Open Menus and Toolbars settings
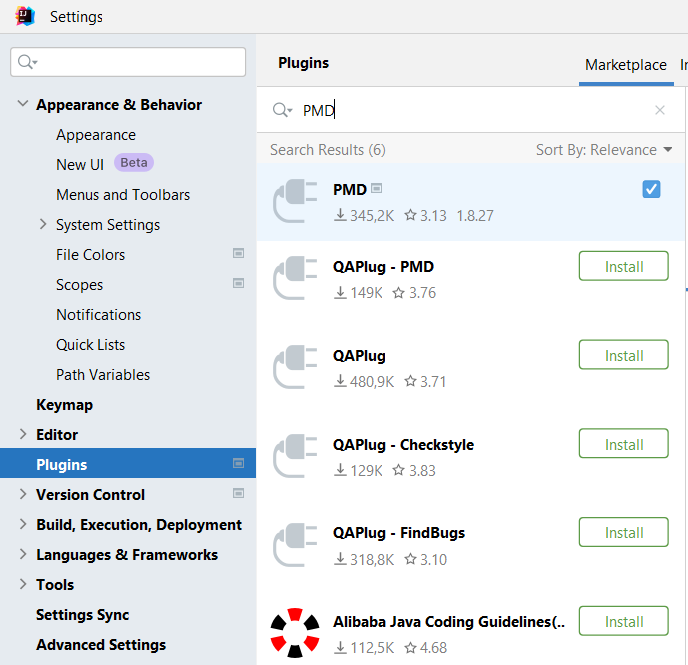 tap(123, 194)
